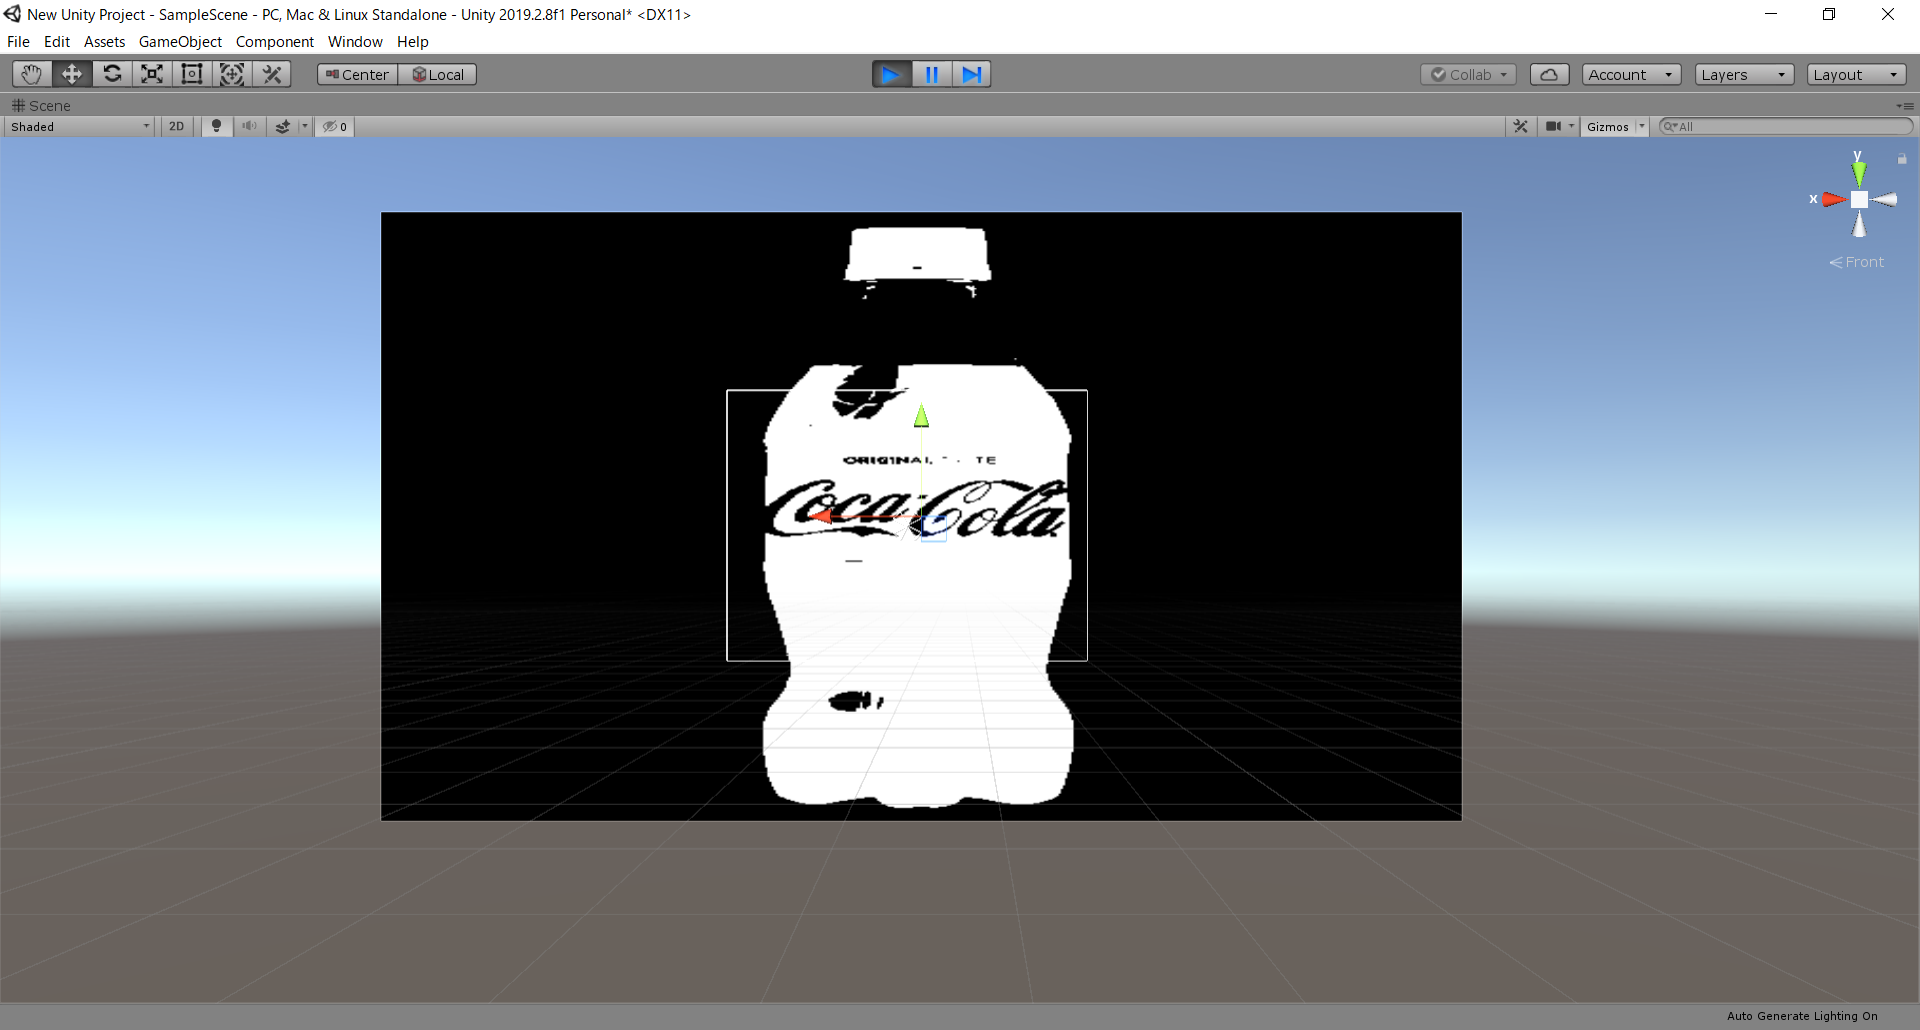Toggle the scene view rotation lock
Screen dimensions: 1920x1030
click(x=1902, y=159)
